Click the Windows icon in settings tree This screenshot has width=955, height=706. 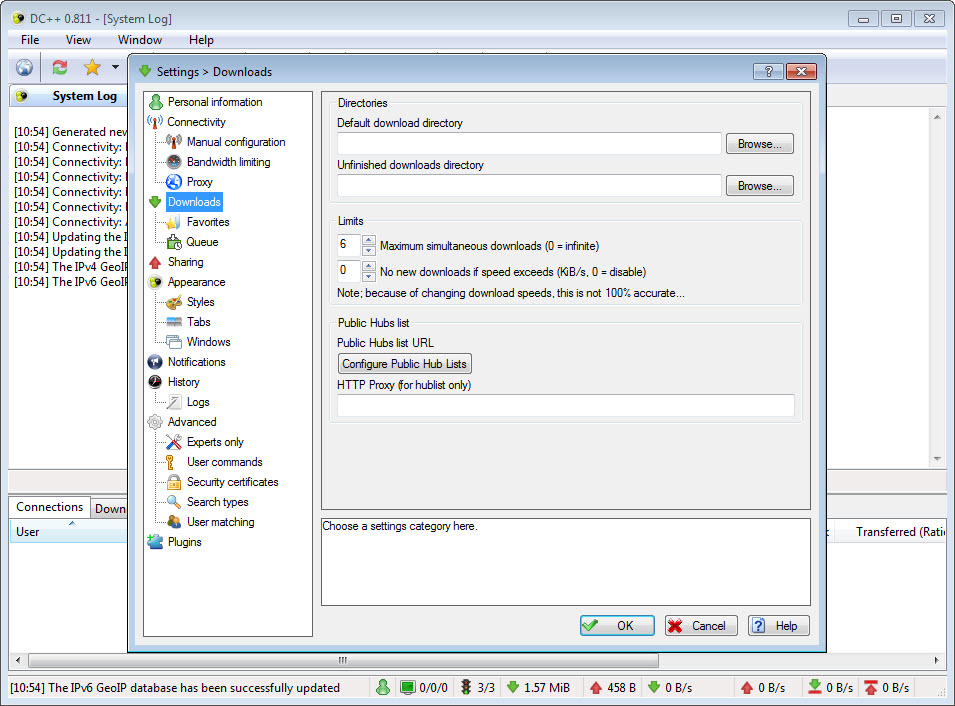tap(174, 342)
